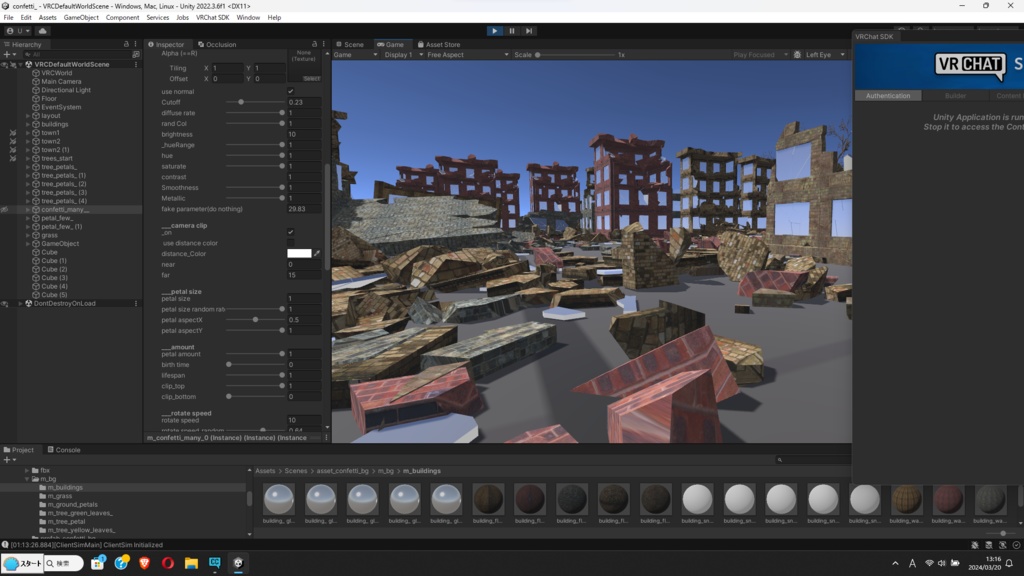Expand the DontDestroyOnLoad scene
The height and width of the screenshot is (576, 1024).
point(20,304)
